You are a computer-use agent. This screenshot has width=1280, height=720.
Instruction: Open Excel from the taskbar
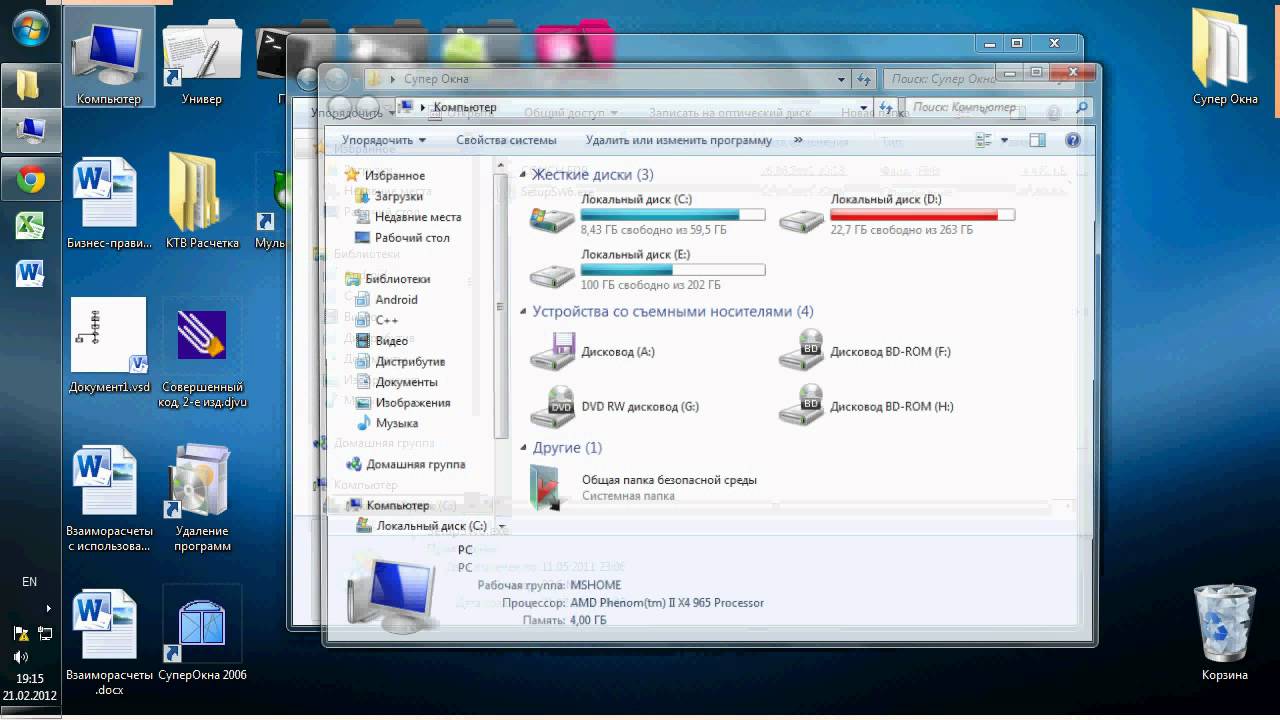click(x=30, y=226)
